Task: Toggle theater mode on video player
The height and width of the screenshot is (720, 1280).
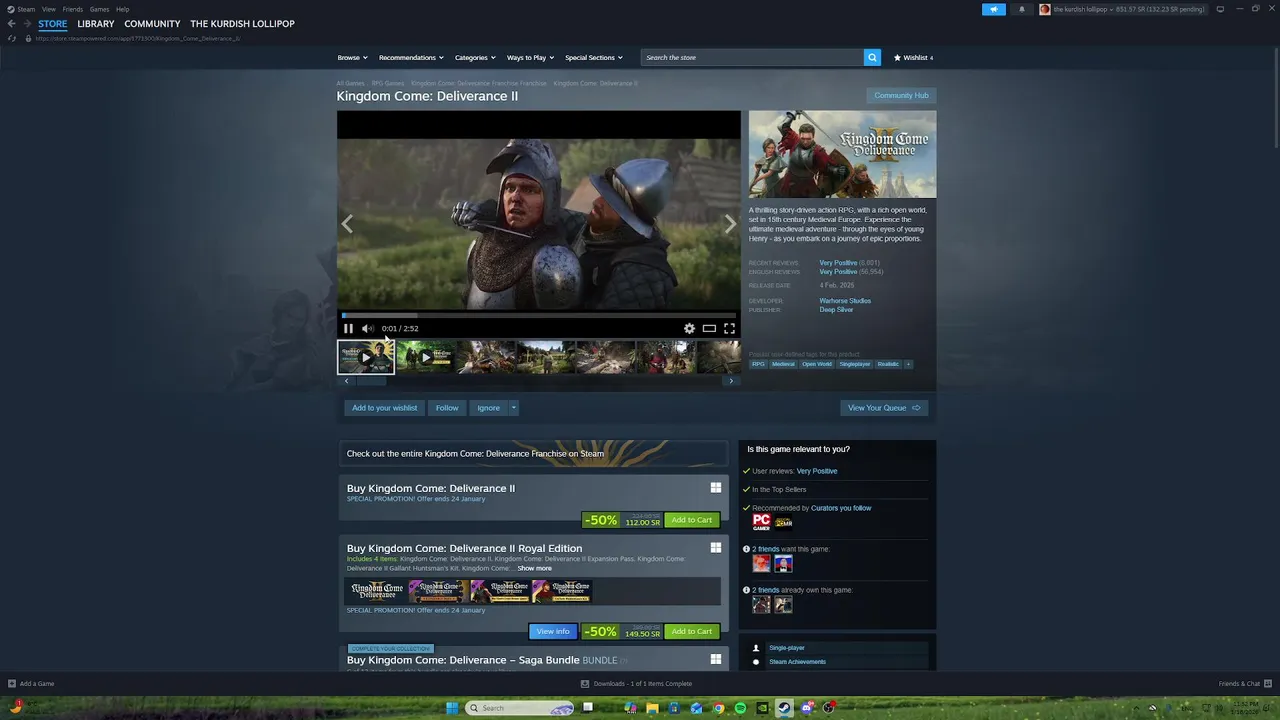Action: [709, 328]
